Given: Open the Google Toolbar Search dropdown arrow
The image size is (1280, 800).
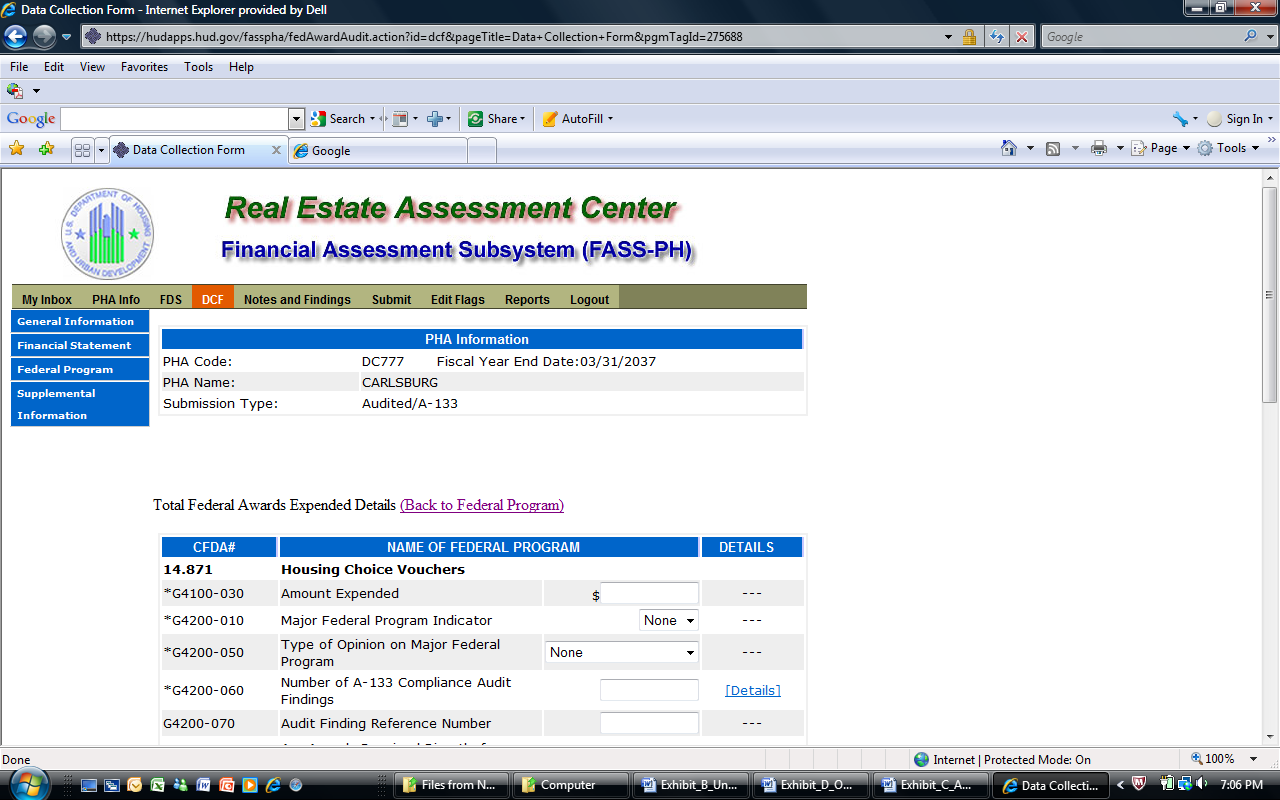Looking at the screenshot, I should tap(372, 119).
